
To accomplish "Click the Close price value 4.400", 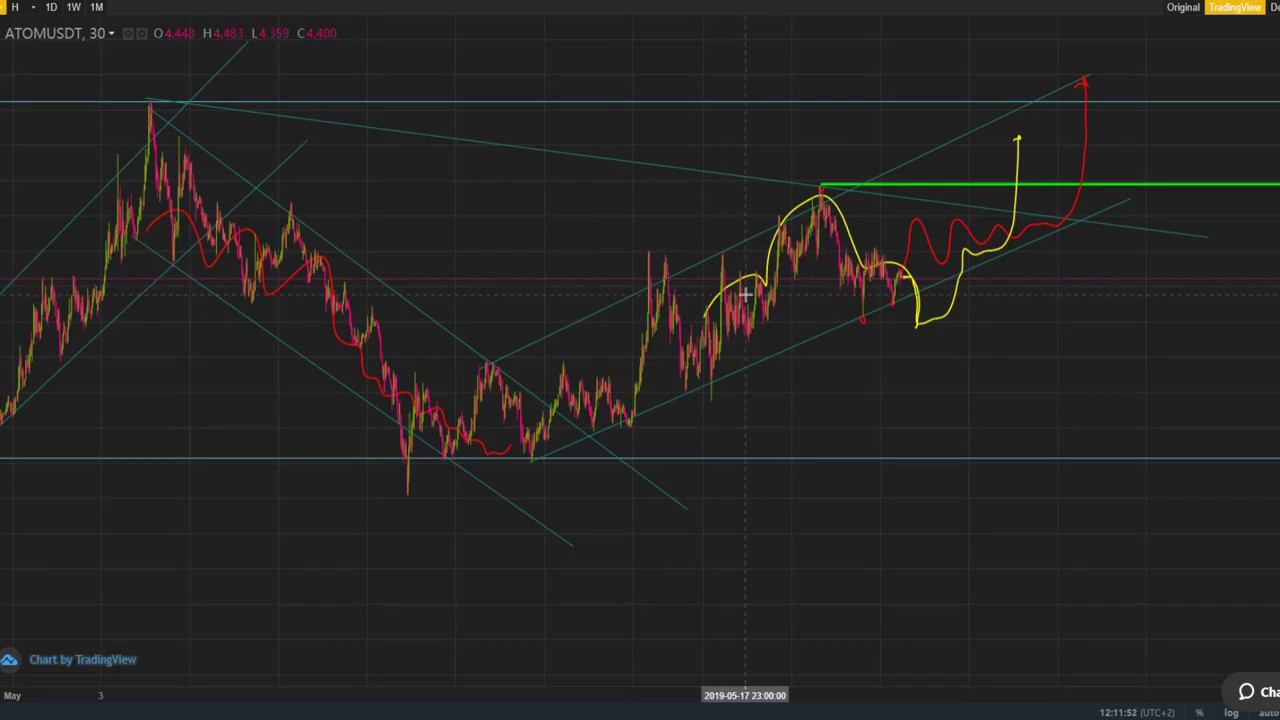I will 321,34.
